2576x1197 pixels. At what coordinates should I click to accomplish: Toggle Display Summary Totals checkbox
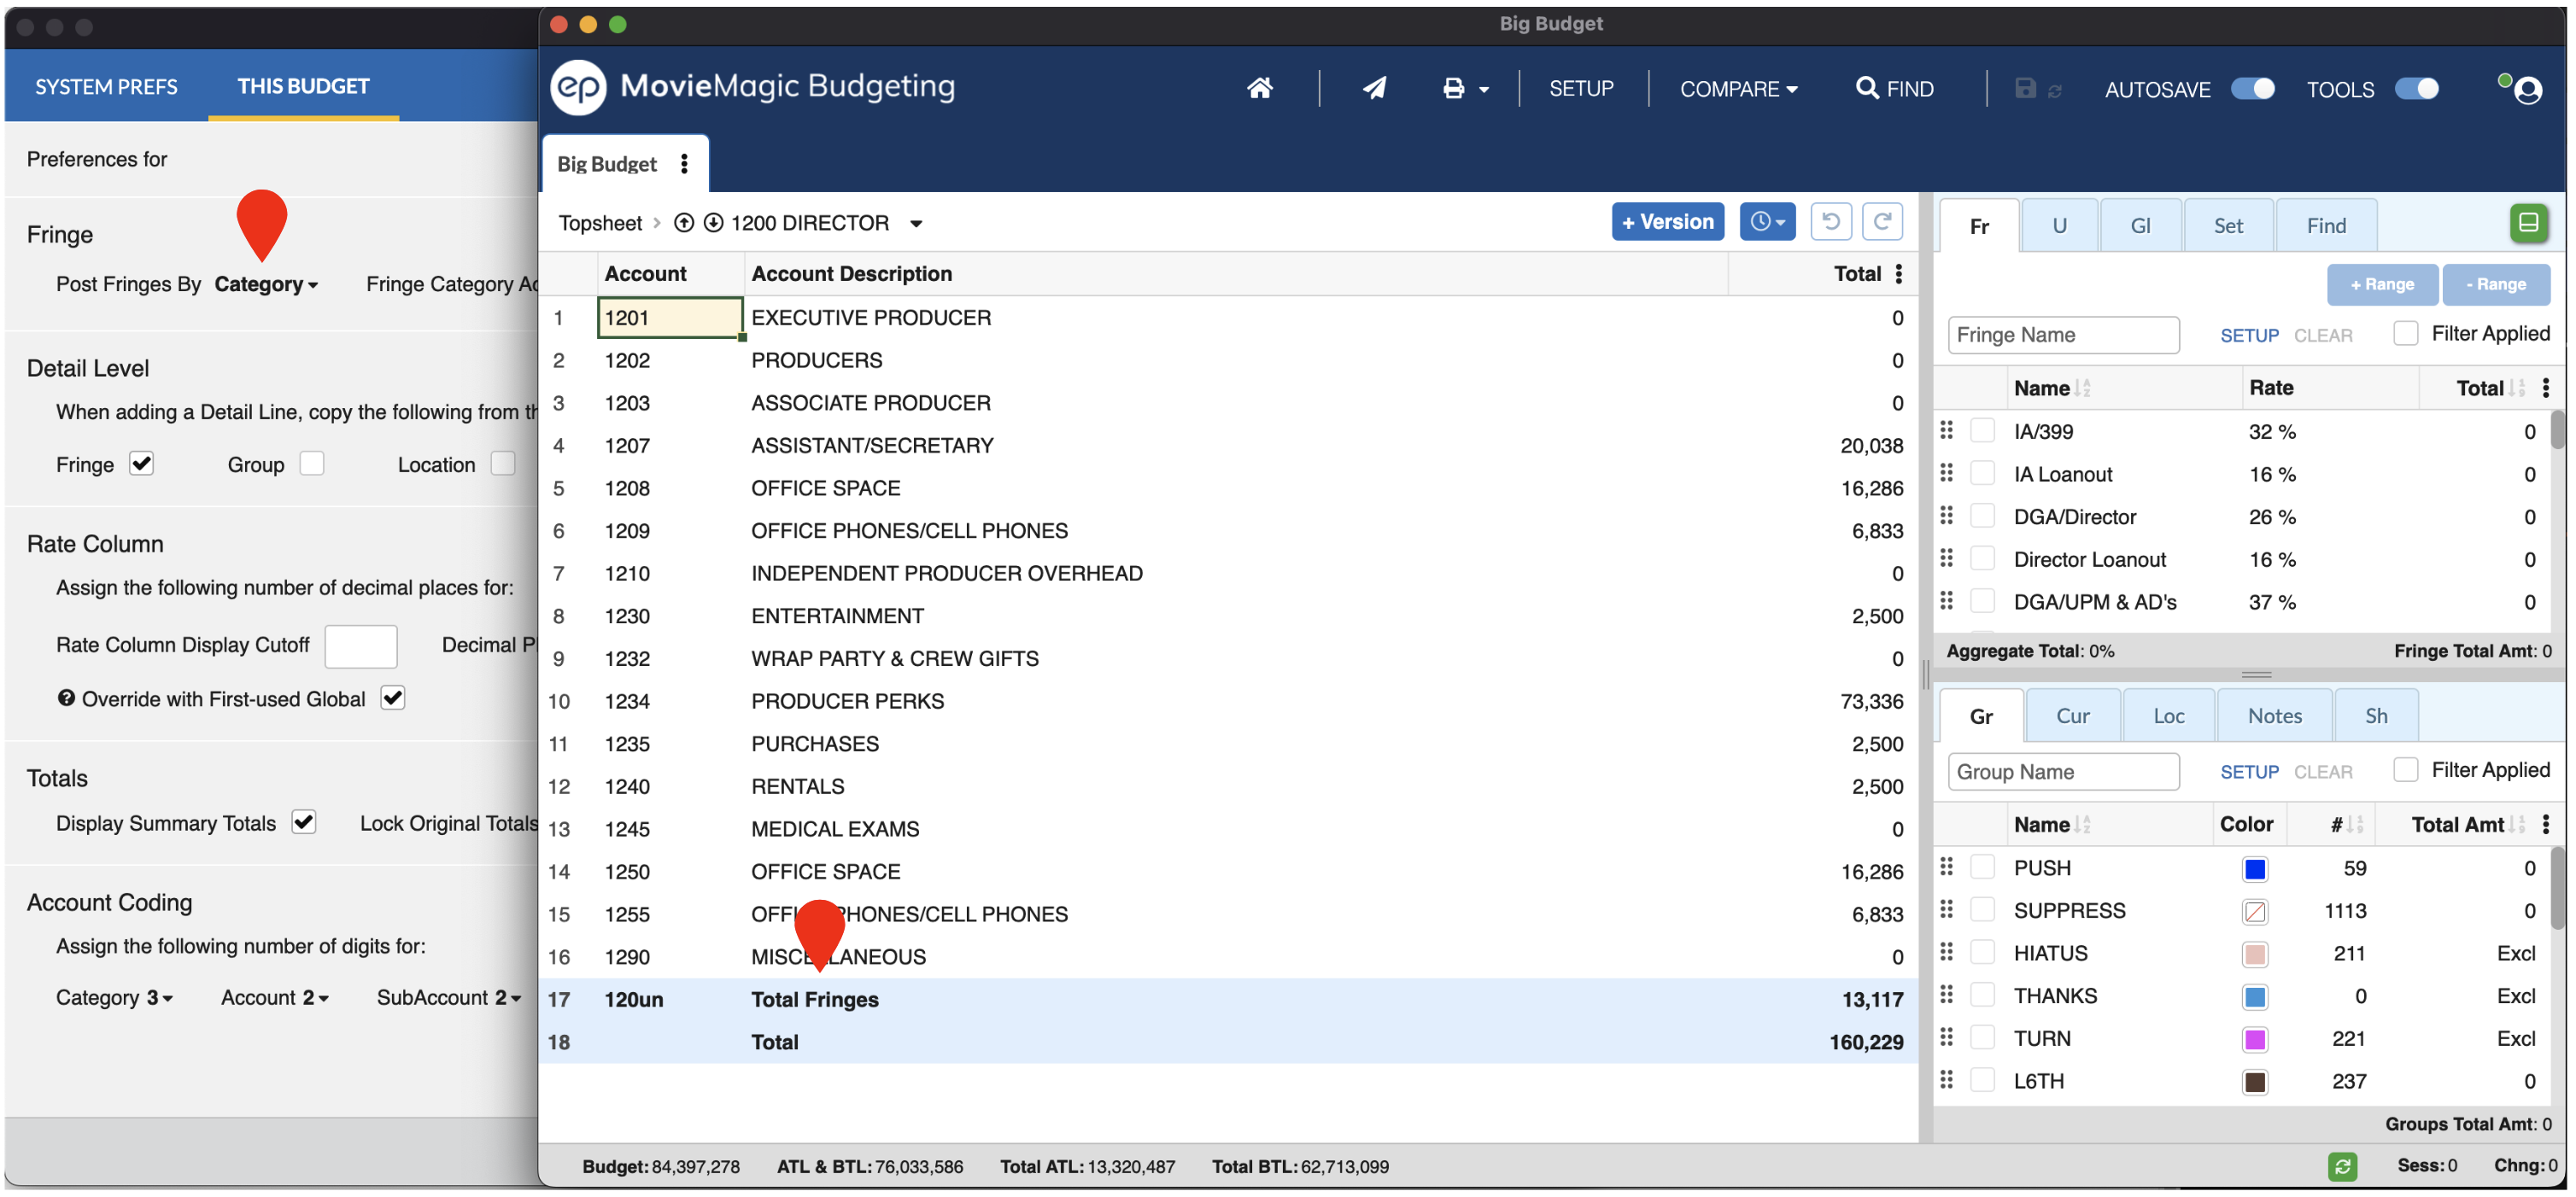304,823
